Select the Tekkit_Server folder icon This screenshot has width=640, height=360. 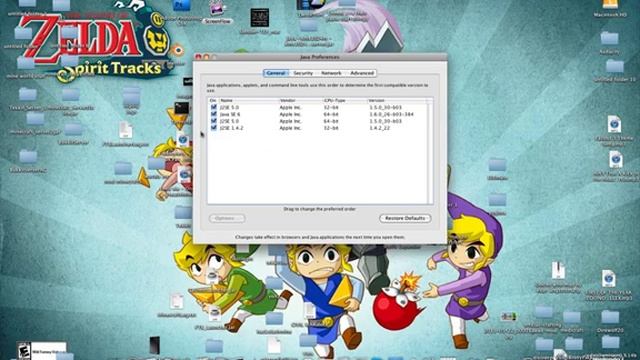coord(28,94)
